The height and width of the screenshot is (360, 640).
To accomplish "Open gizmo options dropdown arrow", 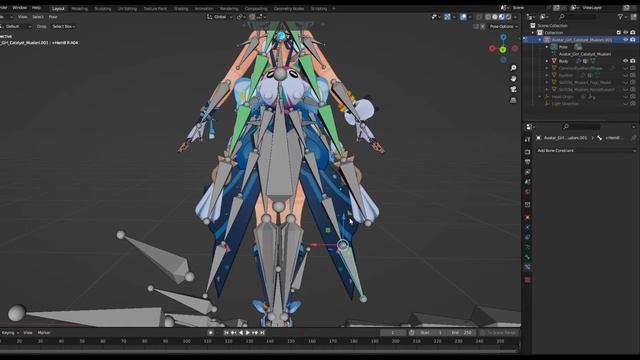I will [x=454, y=17].
